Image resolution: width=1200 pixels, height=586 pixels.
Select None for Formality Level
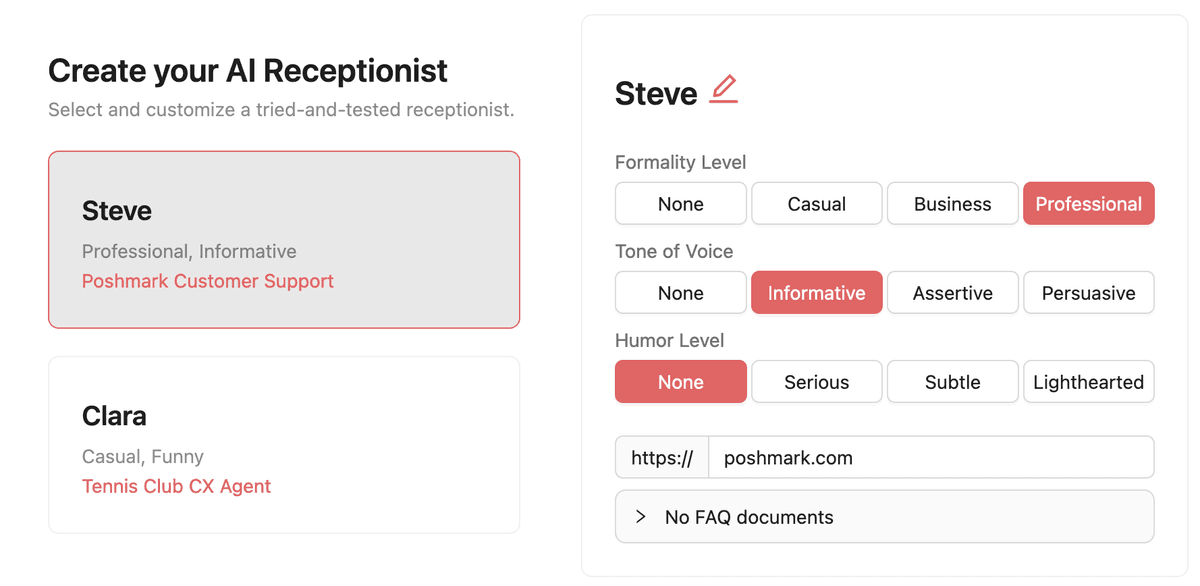pos(680,203)
